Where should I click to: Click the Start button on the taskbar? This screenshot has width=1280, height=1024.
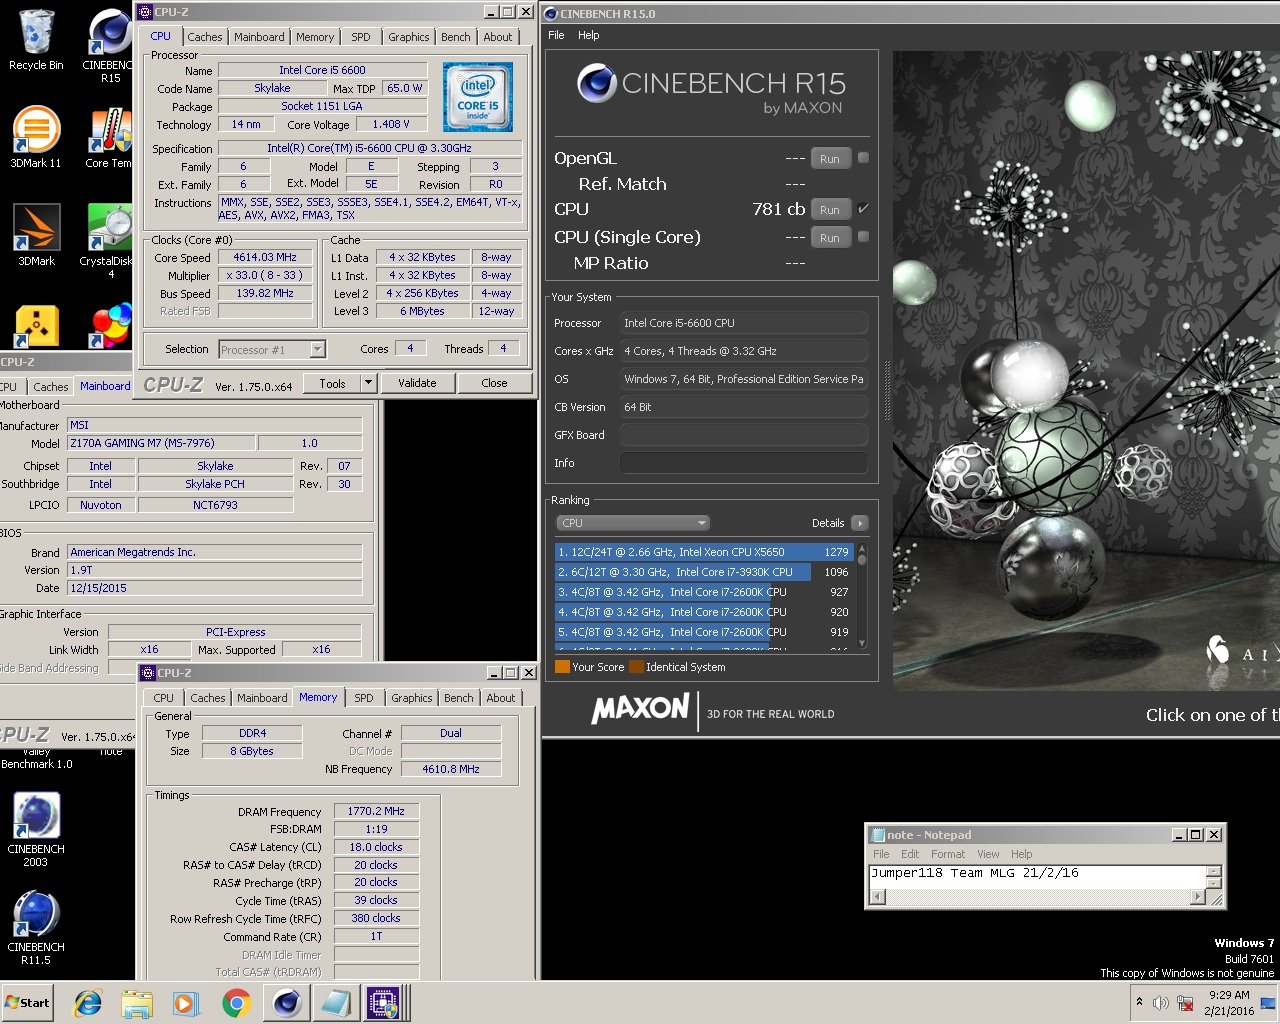point(27,1003)
